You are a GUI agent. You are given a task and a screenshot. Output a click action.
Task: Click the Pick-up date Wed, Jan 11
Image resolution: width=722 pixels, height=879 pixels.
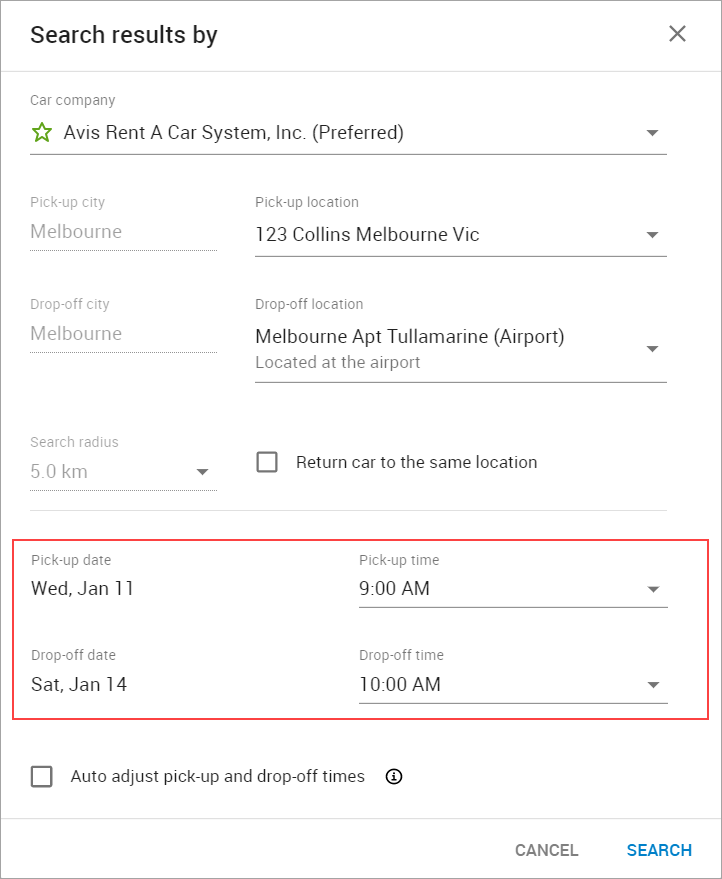pos(82,588)
